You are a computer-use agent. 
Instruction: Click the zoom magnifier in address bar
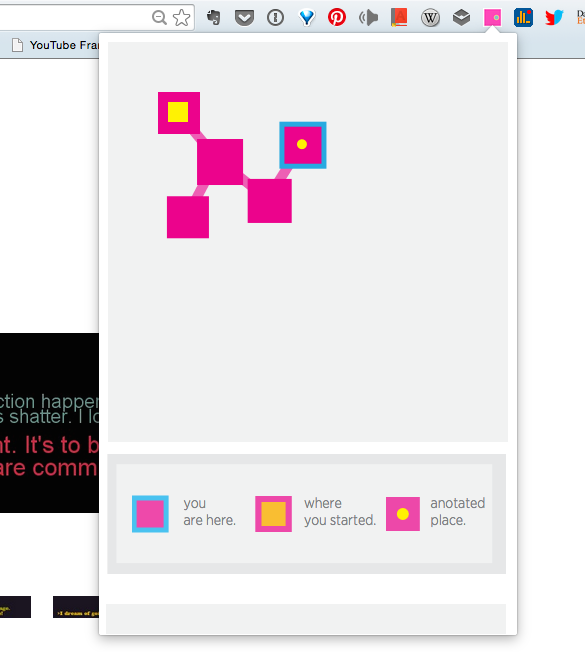[159, 18]
